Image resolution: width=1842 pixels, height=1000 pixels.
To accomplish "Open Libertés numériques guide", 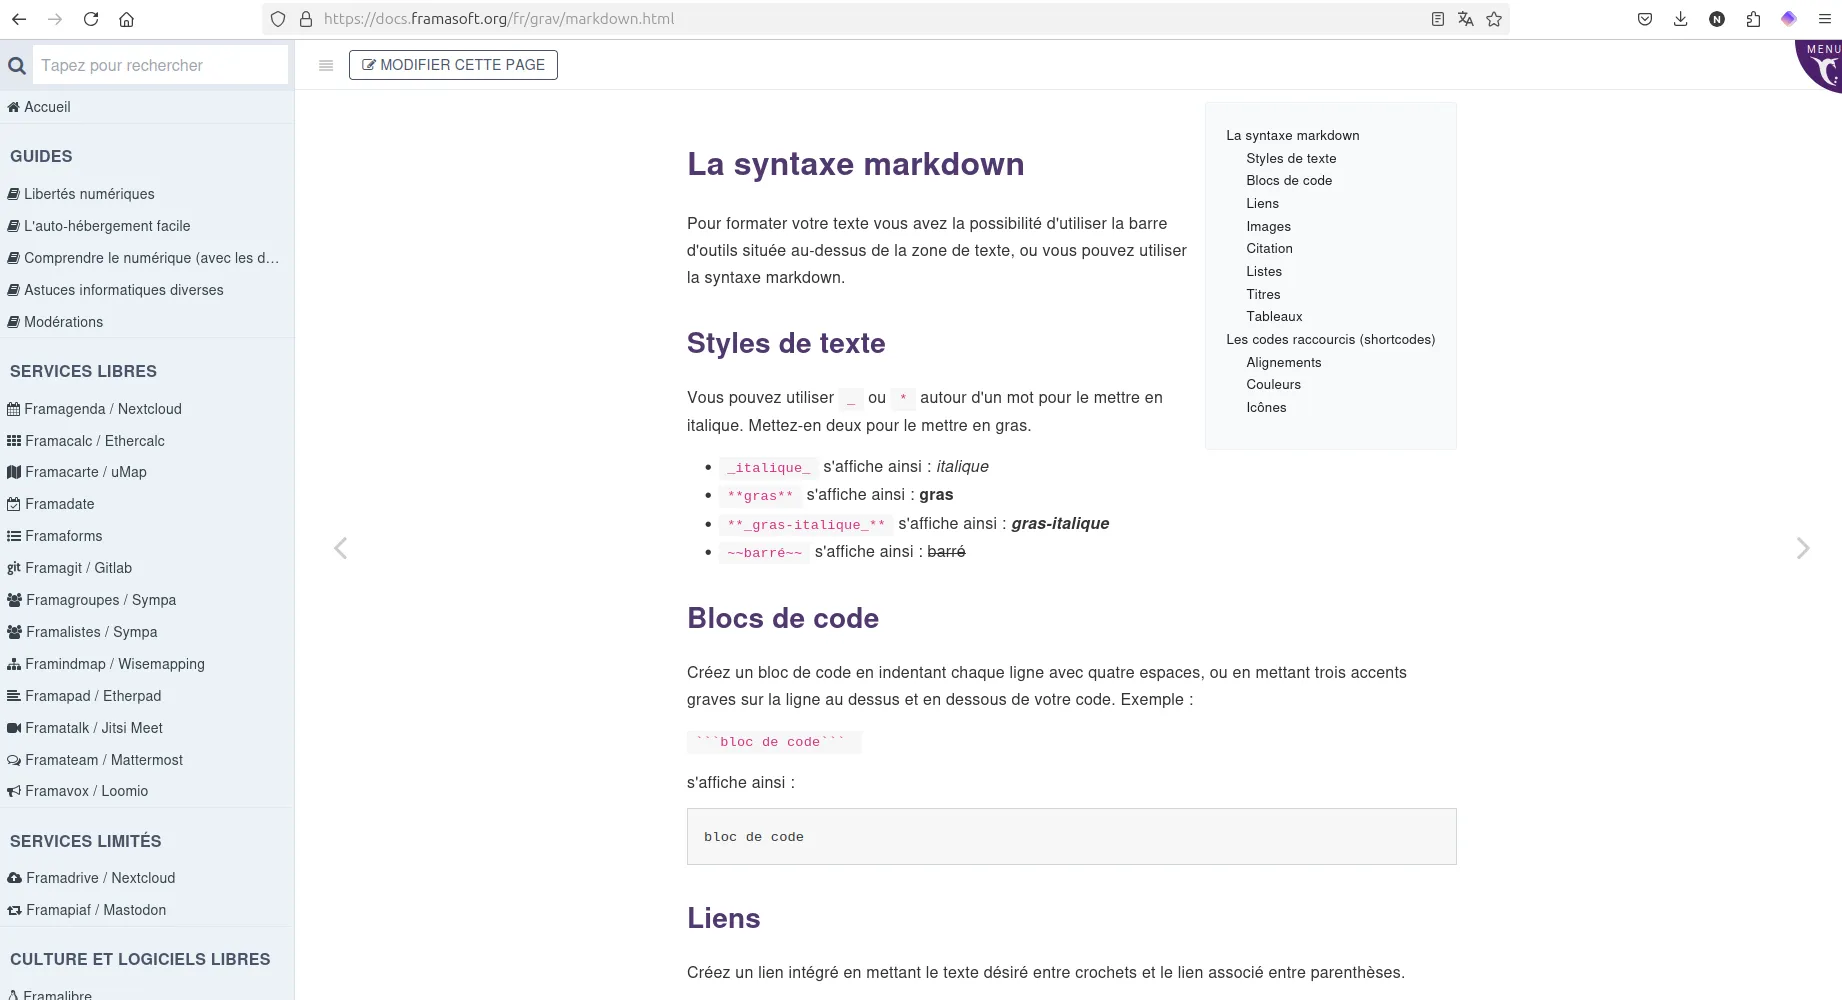I will pos(147,194).
